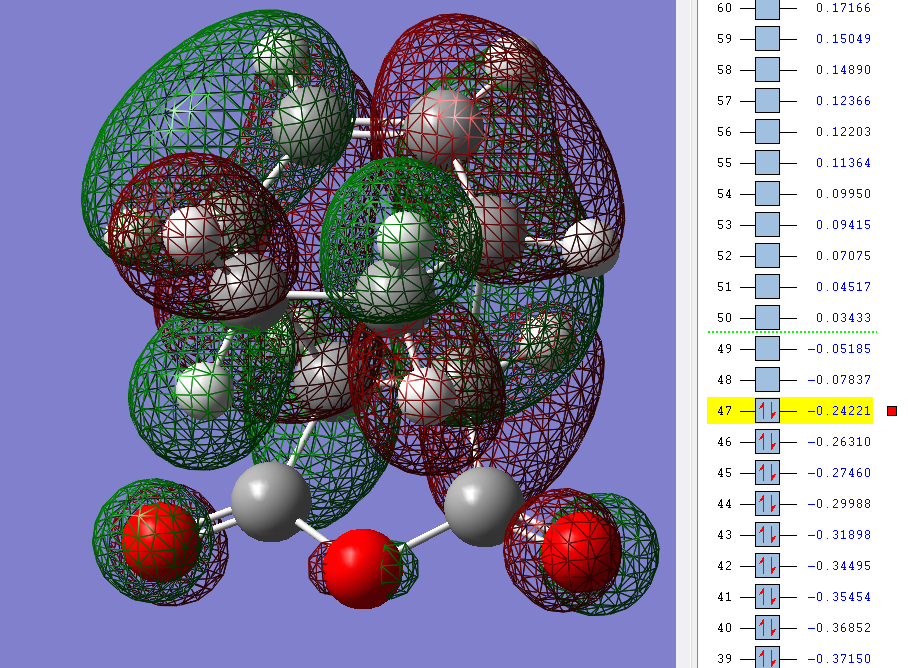The image size is (908, 668).
Task: Click orbital number label 47
Action: point(724,411)
